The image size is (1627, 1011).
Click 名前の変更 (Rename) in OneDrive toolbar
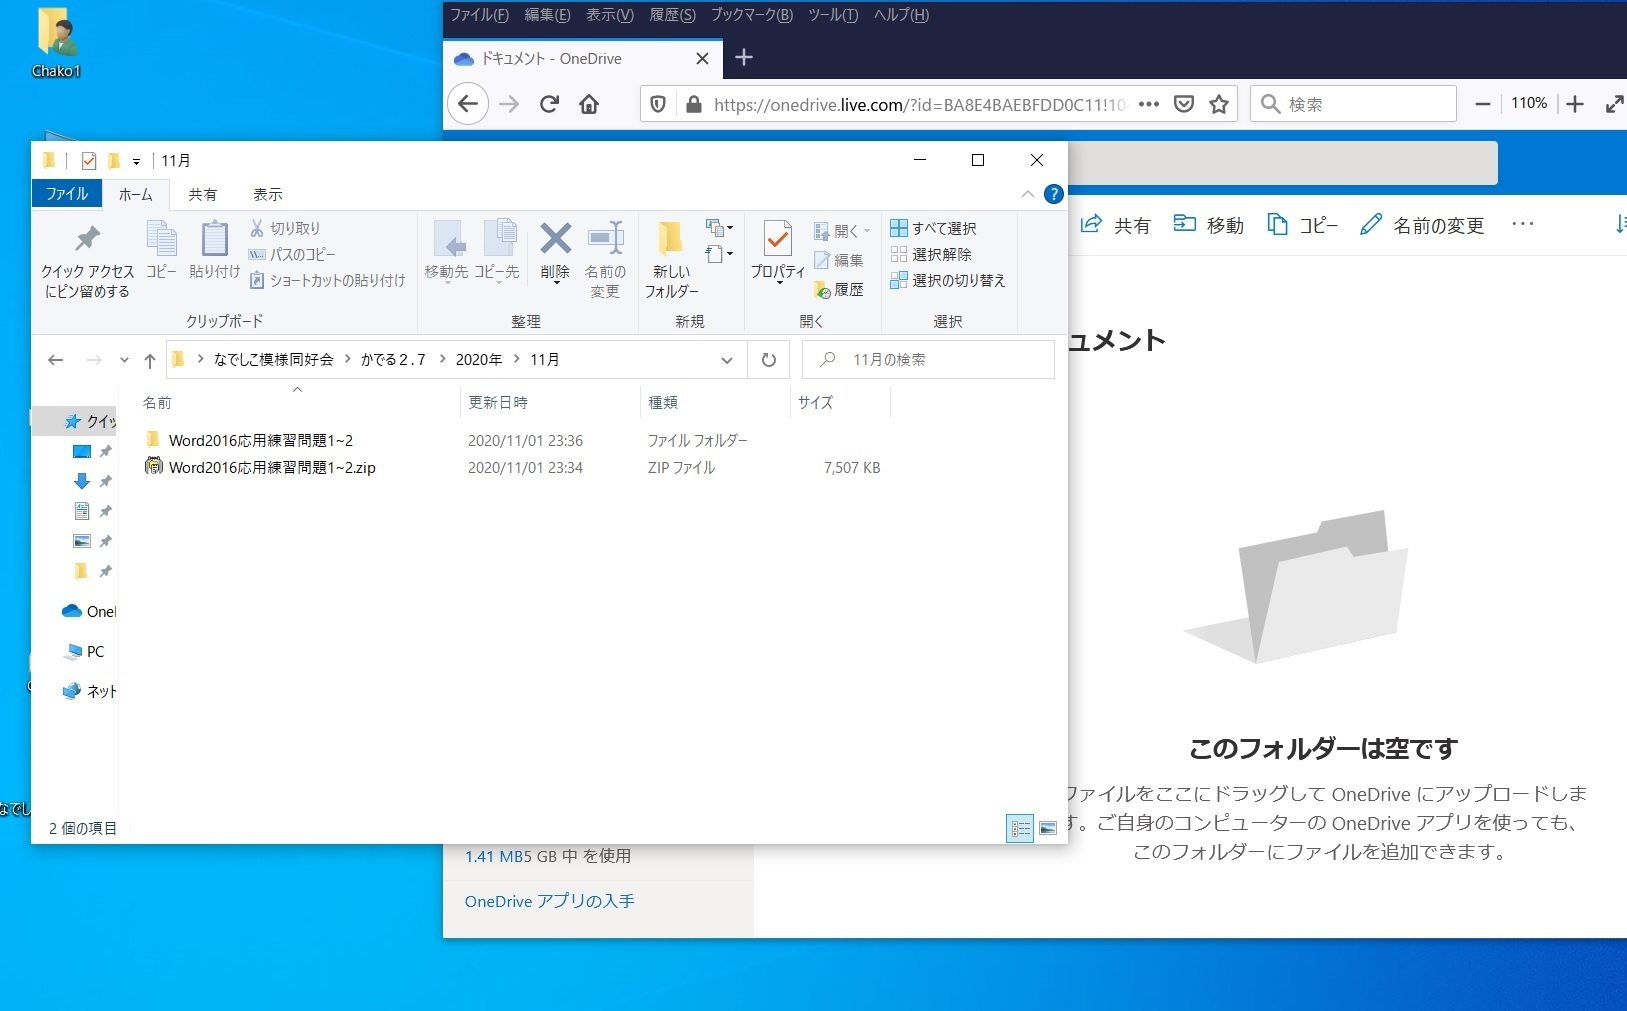[x=1423, y=225]
